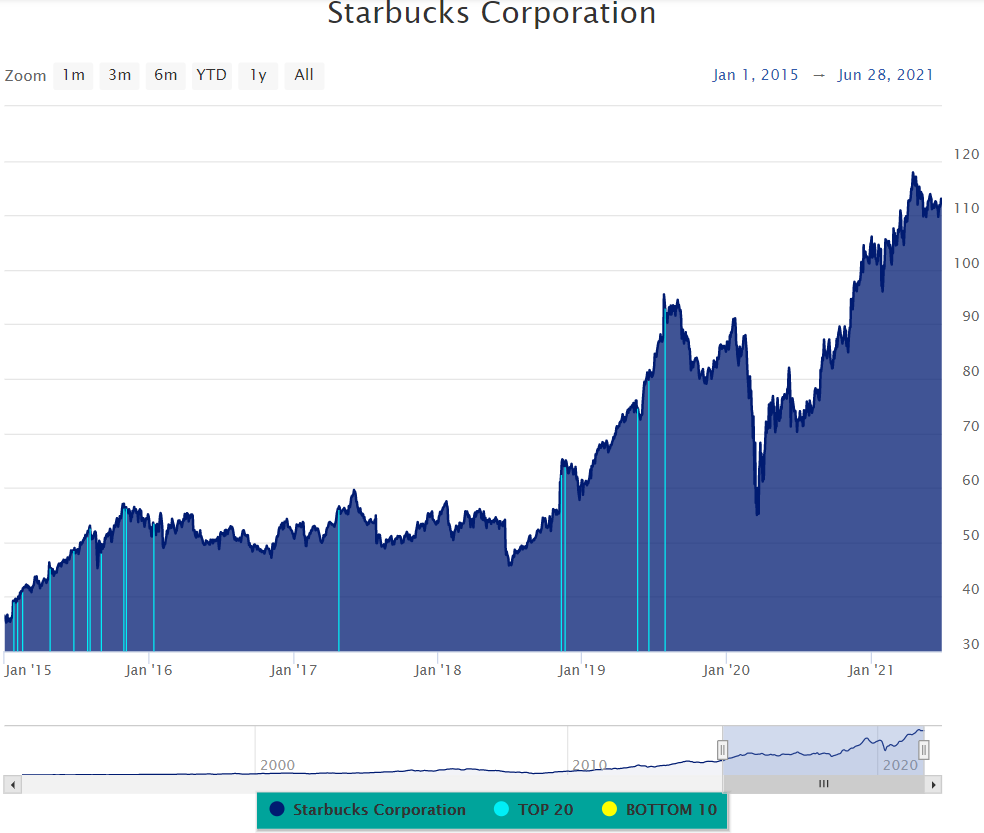This screenshot has width=984, height=833.
Task: Click the scrollbar thumb with grip lines
Action: pos(823,784)
